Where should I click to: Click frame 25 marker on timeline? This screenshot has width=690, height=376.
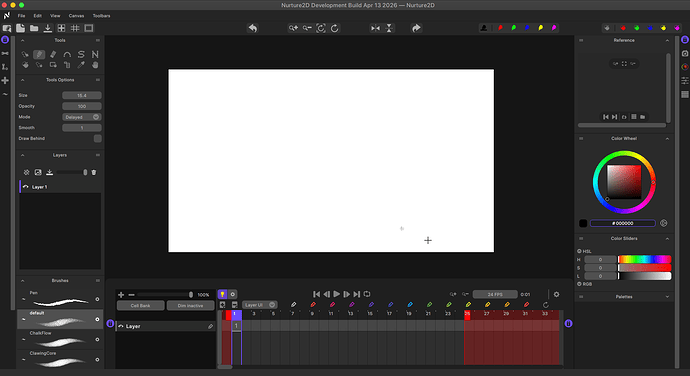(x=467, y=315)
